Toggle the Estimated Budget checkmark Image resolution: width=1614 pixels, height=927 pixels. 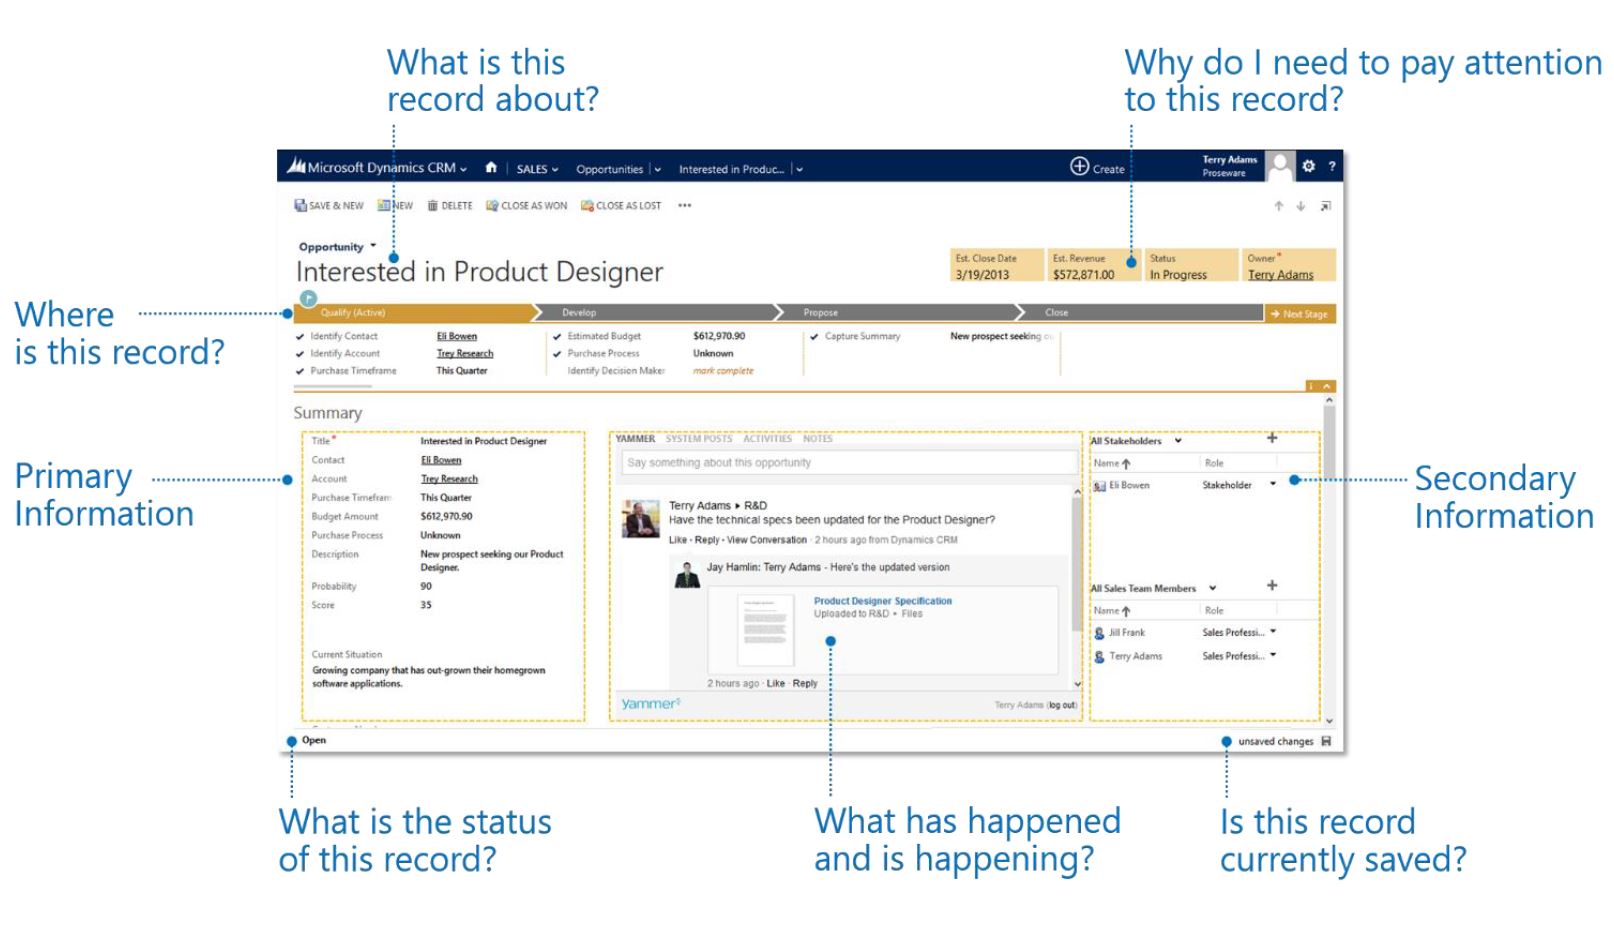[x=557, y=337]
